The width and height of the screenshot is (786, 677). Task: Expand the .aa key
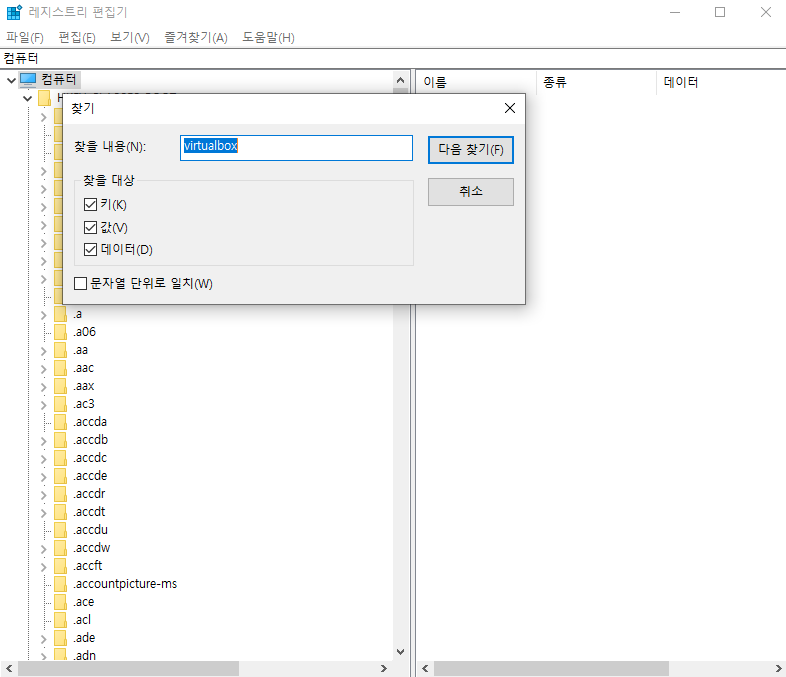44,351
